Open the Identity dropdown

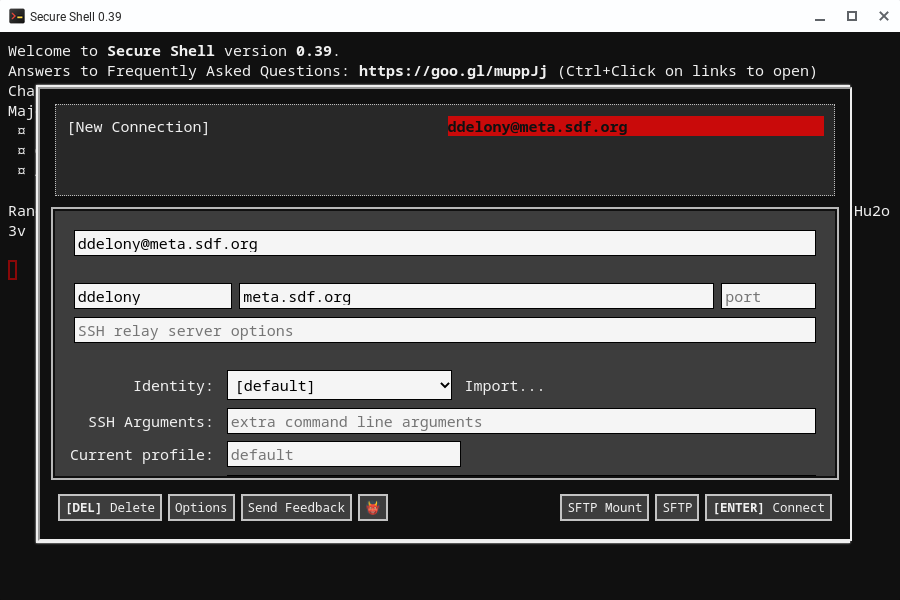[x=339, y=385]
